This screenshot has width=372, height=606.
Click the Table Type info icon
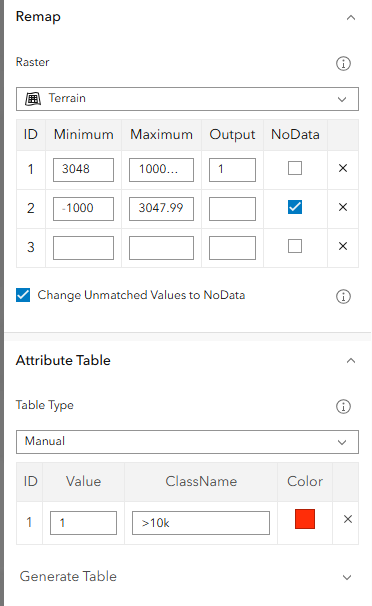[343, 406]
